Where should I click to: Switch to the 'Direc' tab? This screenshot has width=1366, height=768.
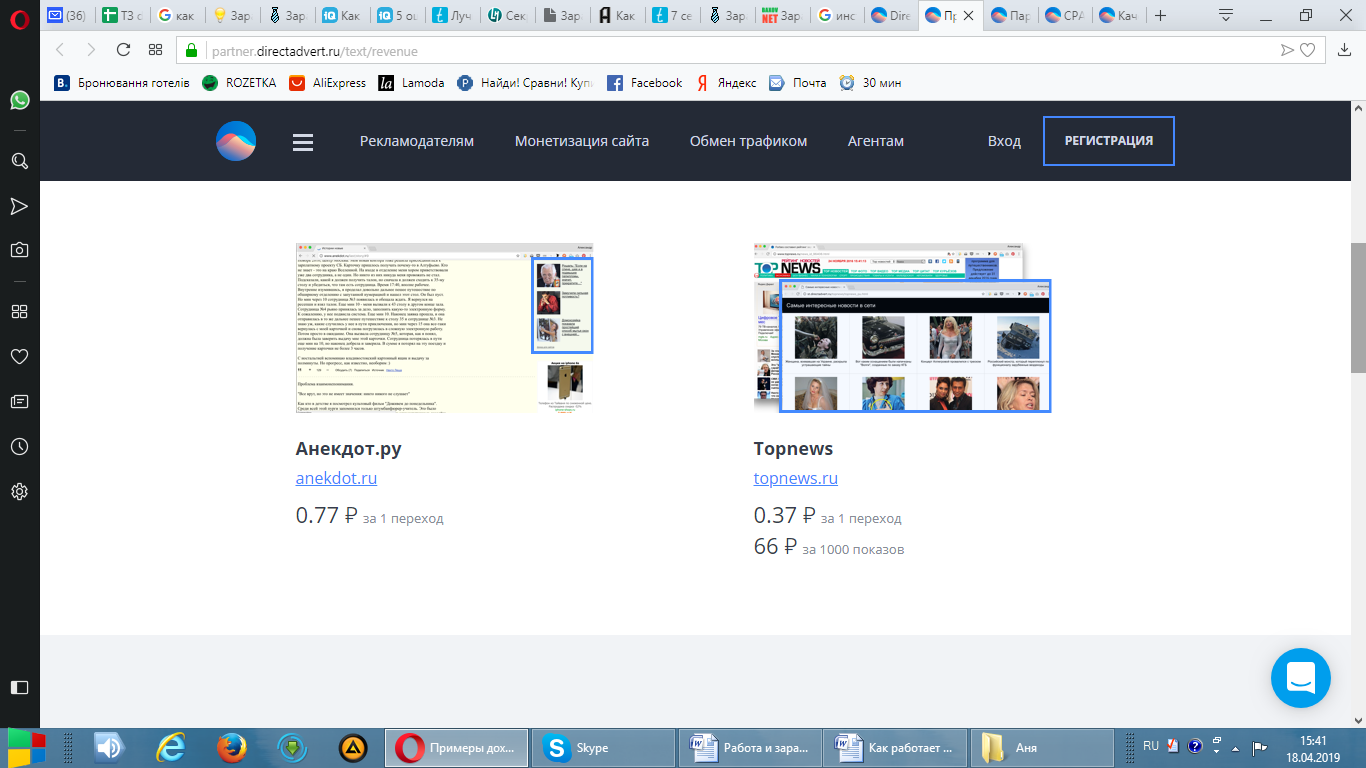893,16
